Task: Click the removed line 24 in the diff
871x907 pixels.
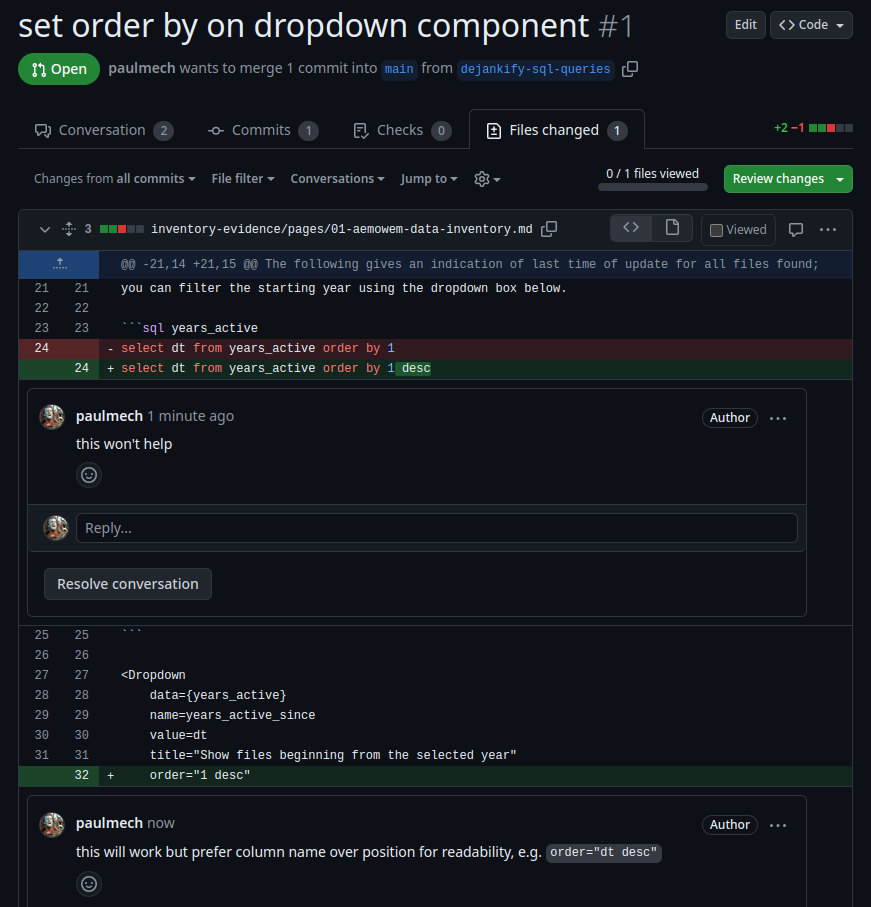Action: pyautogui.click(x=435, y=348)
